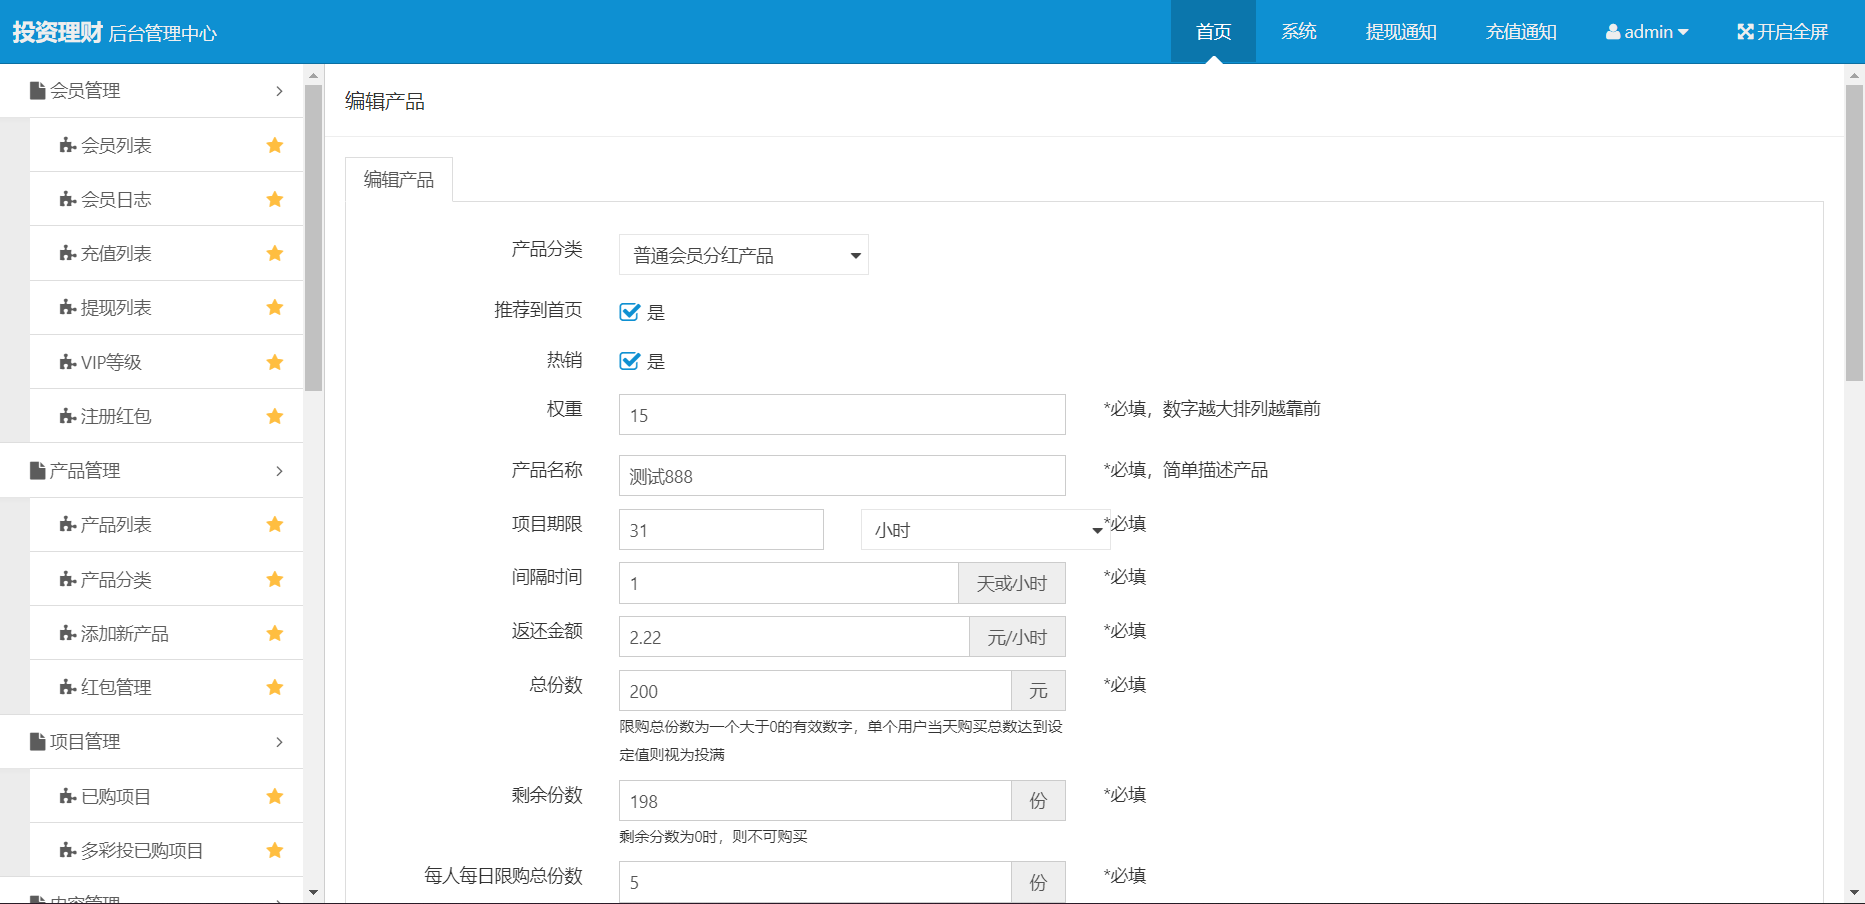Screen dimensions: 1865x904
Task: Go to the 首页 top menu
Action: (x=1213, y=32)
